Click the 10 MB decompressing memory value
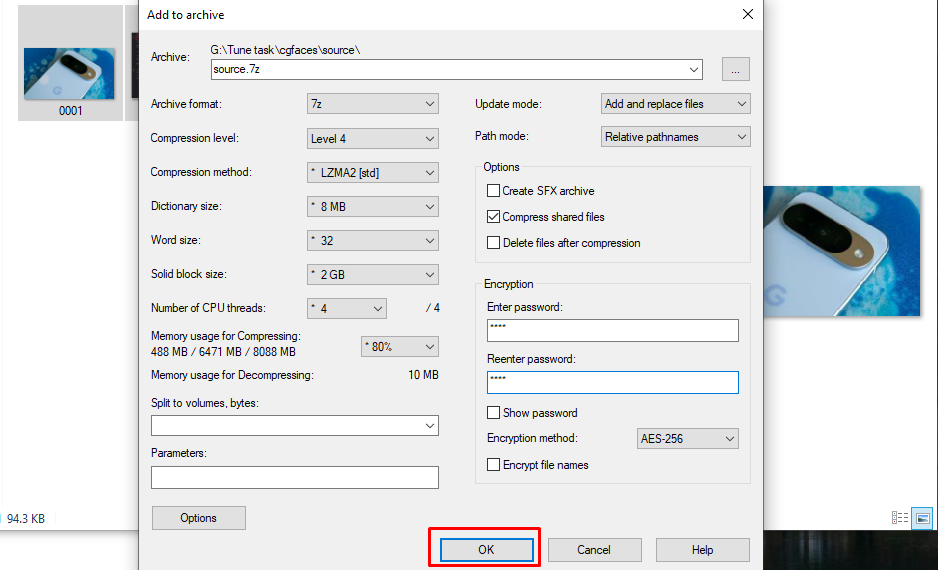The width and height of the screenshot is (938, 570). pos(423,375)
